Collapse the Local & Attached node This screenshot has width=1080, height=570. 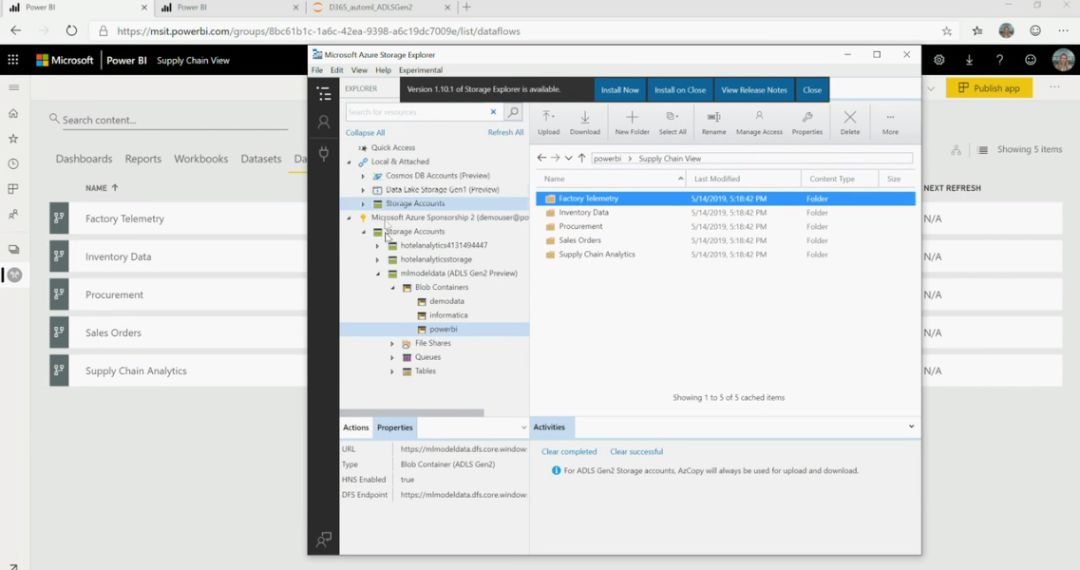pyautogui.click(x=349, y=162)
